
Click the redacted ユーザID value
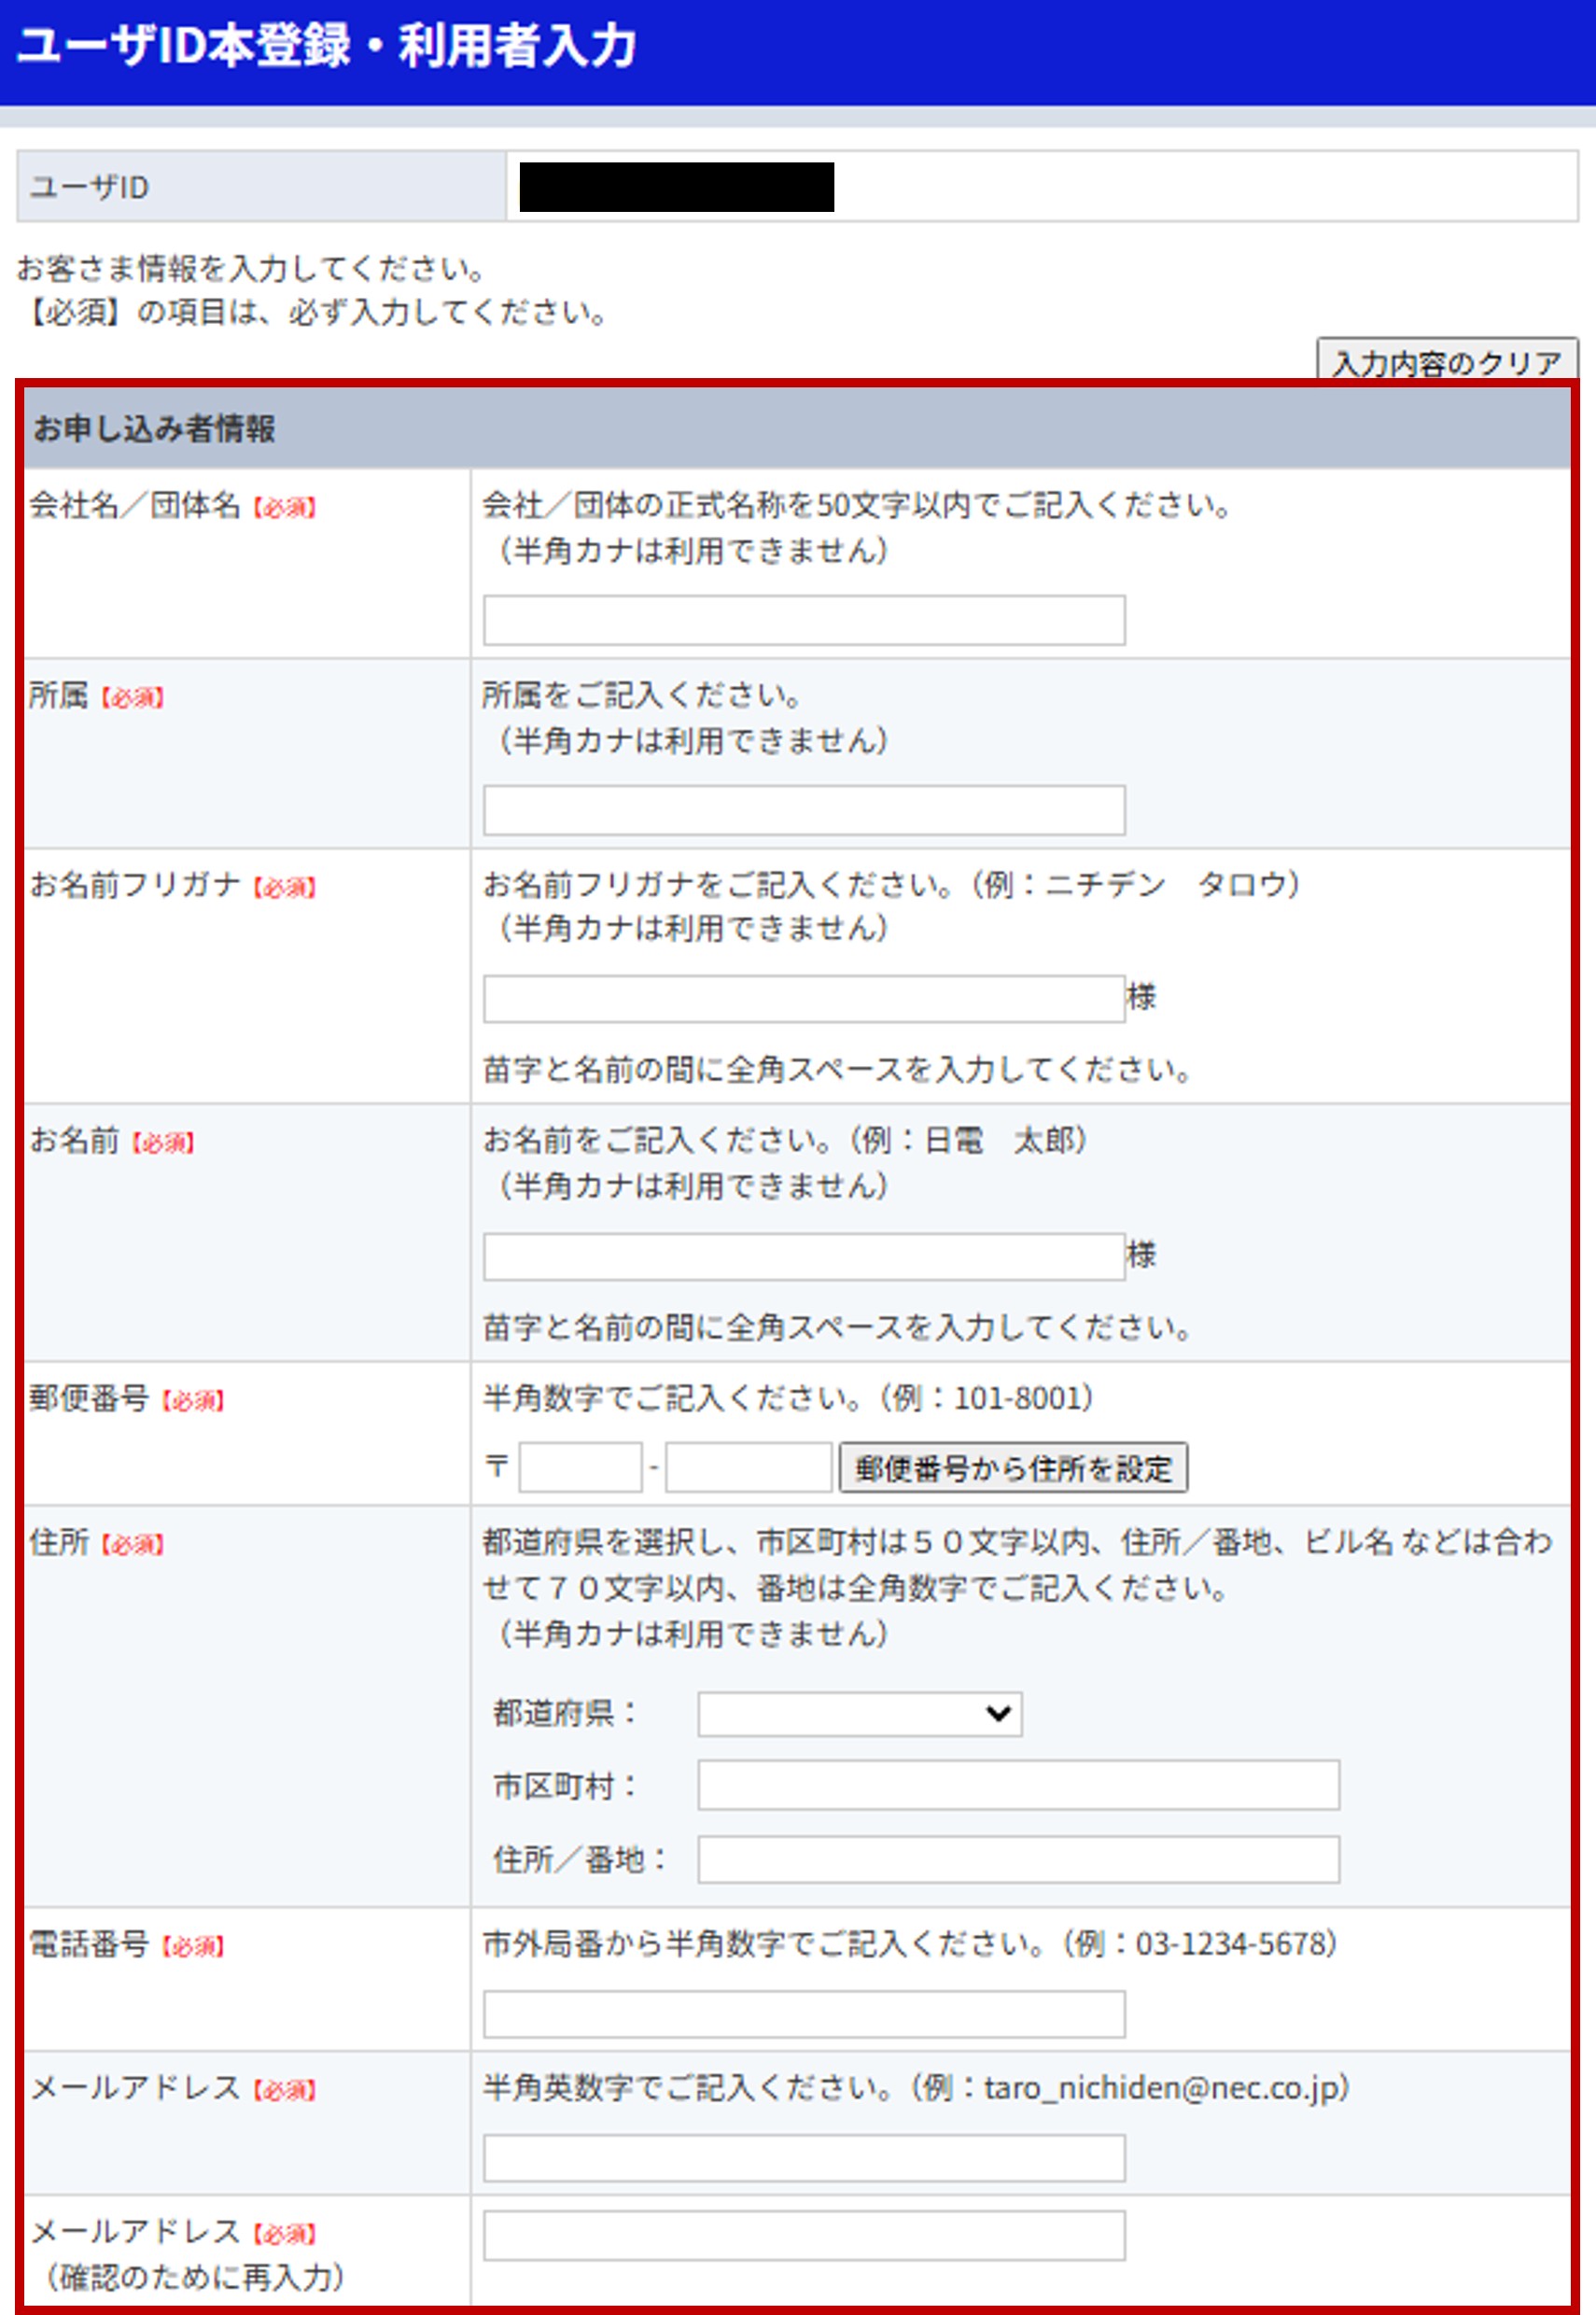coord(676,187)
